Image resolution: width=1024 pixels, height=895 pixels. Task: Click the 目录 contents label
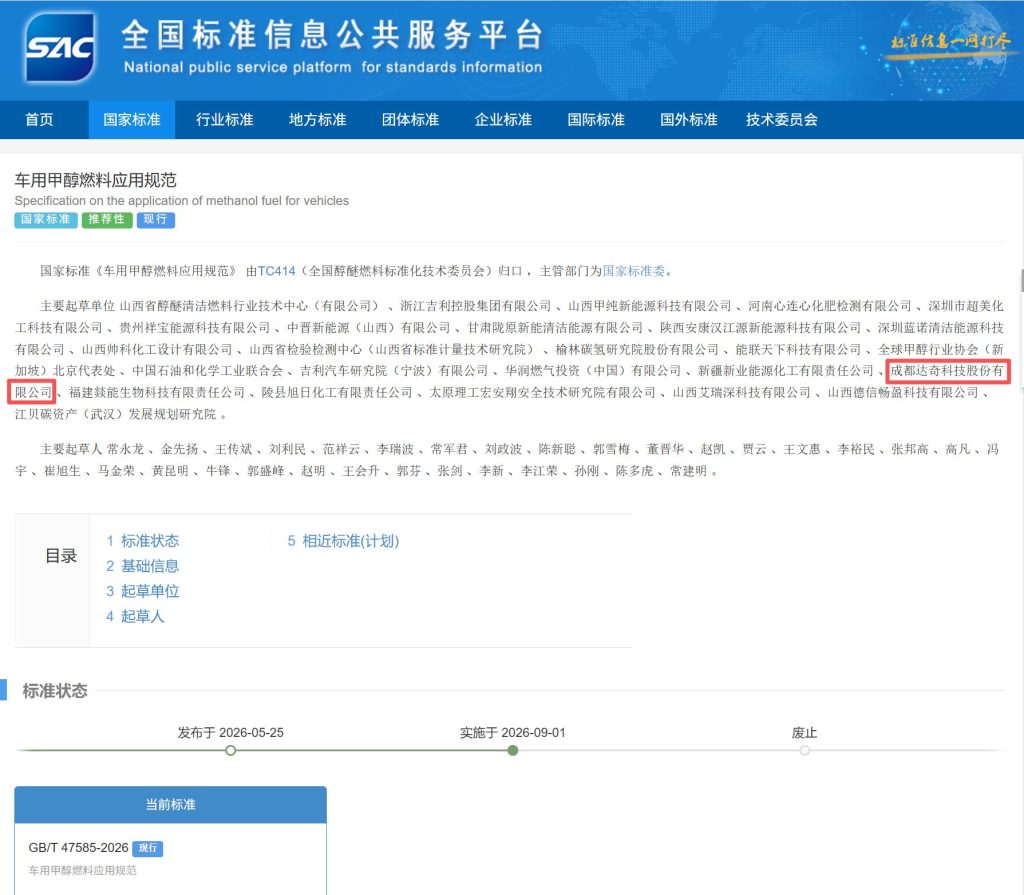[61, 556]
